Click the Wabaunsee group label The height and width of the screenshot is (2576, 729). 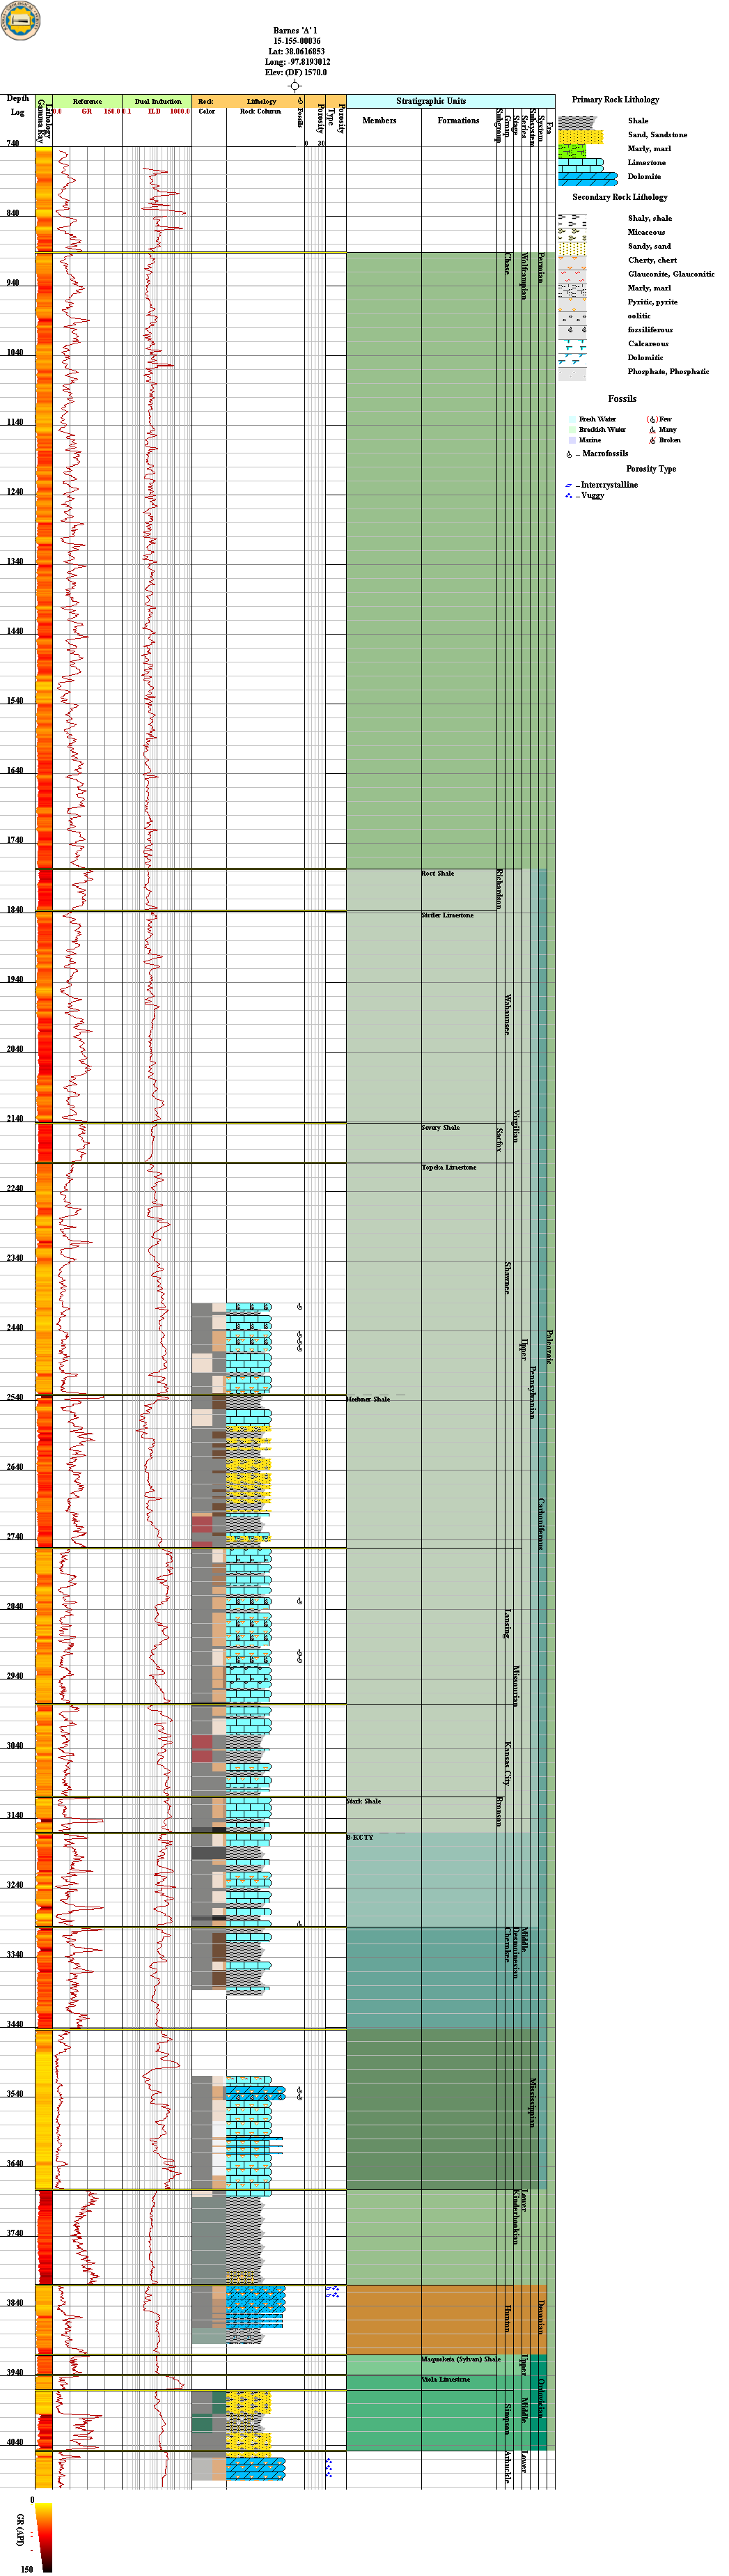[507, 1014]
